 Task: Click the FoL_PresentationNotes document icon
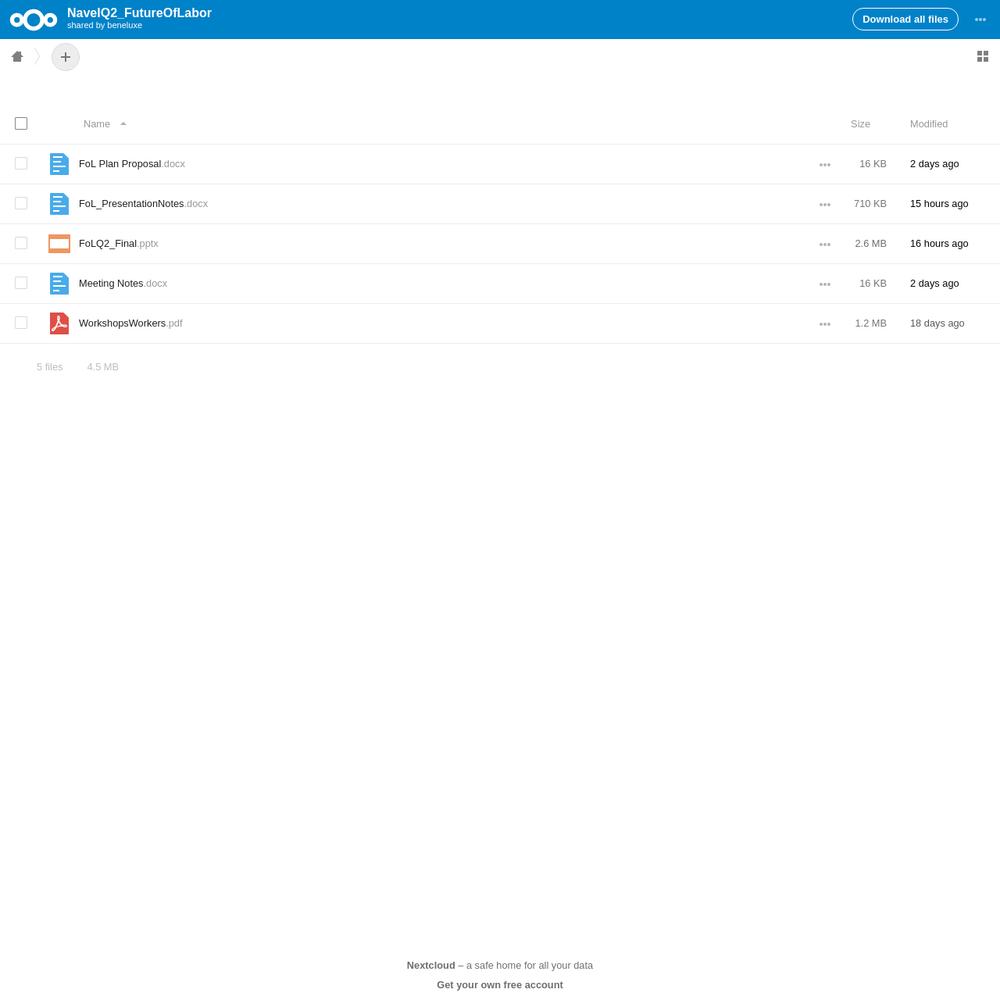click(x=59, y=203)
